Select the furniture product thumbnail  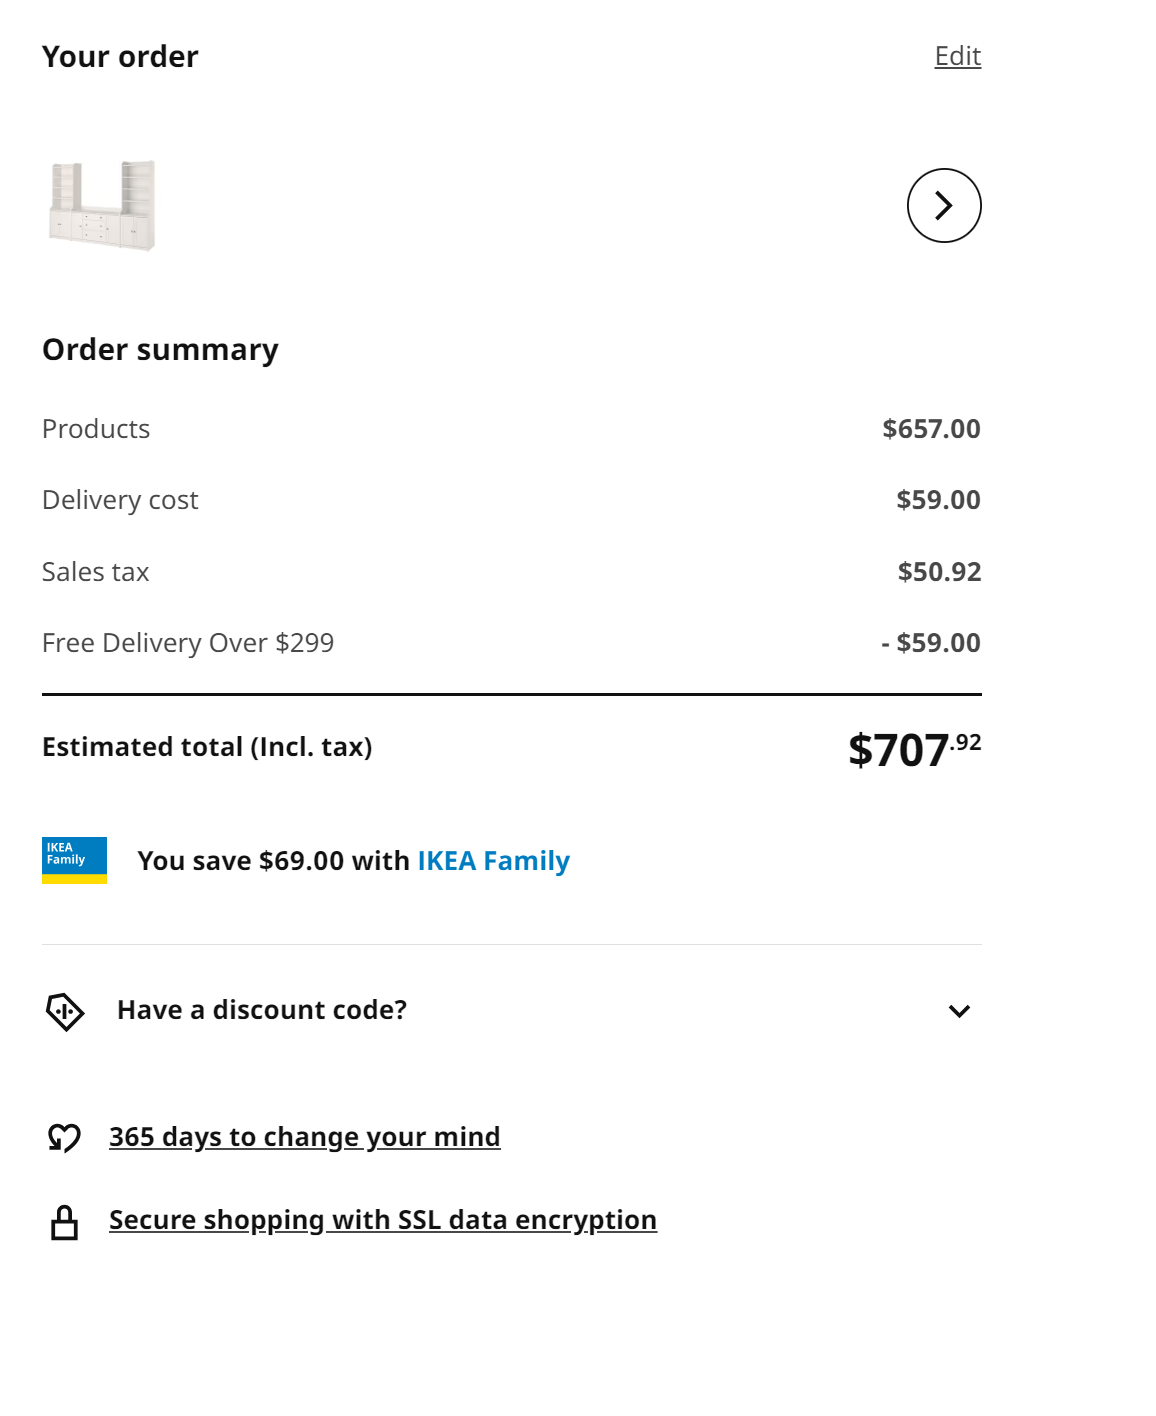pos(102,204)
